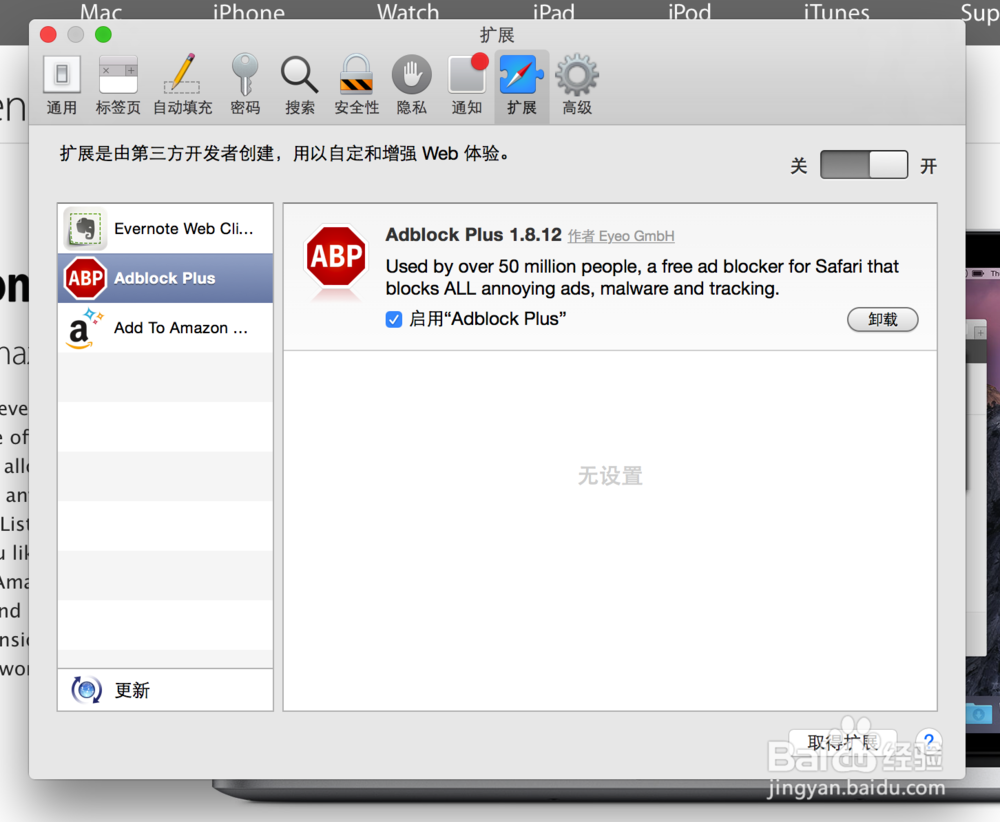Open the 自动填充 (AutoFill) pencil icon

(x=182, y=73)
